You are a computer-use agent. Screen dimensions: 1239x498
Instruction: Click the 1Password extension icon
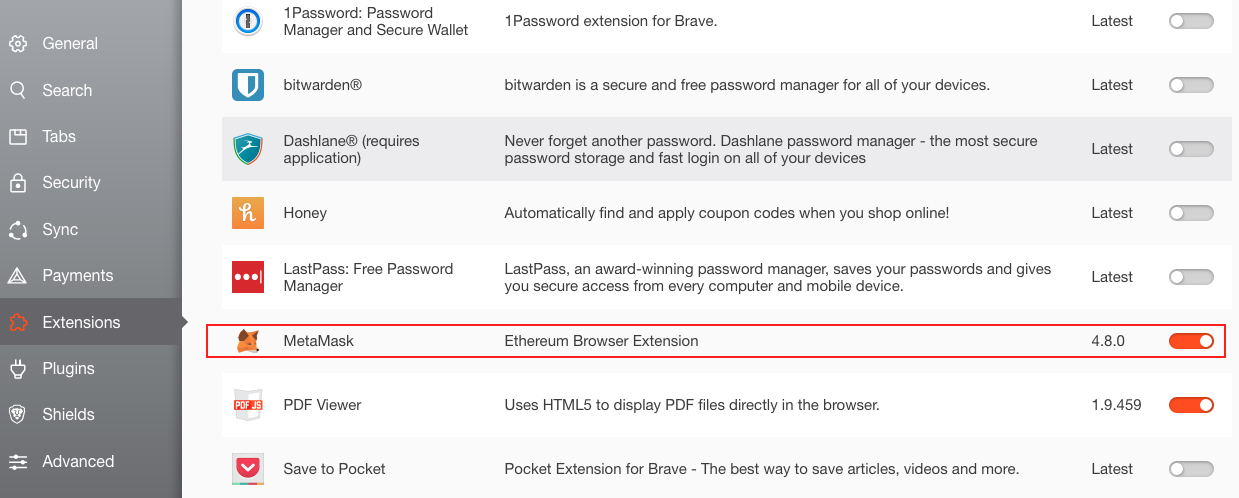click(x=247, y=21)
